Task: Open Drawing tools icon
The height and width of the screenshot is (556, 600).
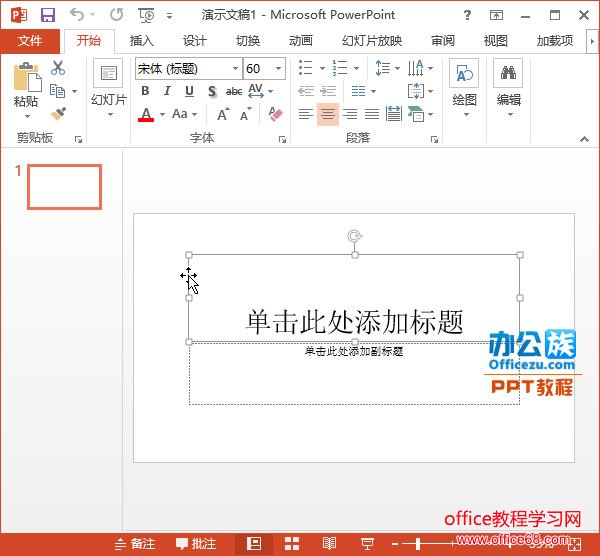Action: (464, 73)
